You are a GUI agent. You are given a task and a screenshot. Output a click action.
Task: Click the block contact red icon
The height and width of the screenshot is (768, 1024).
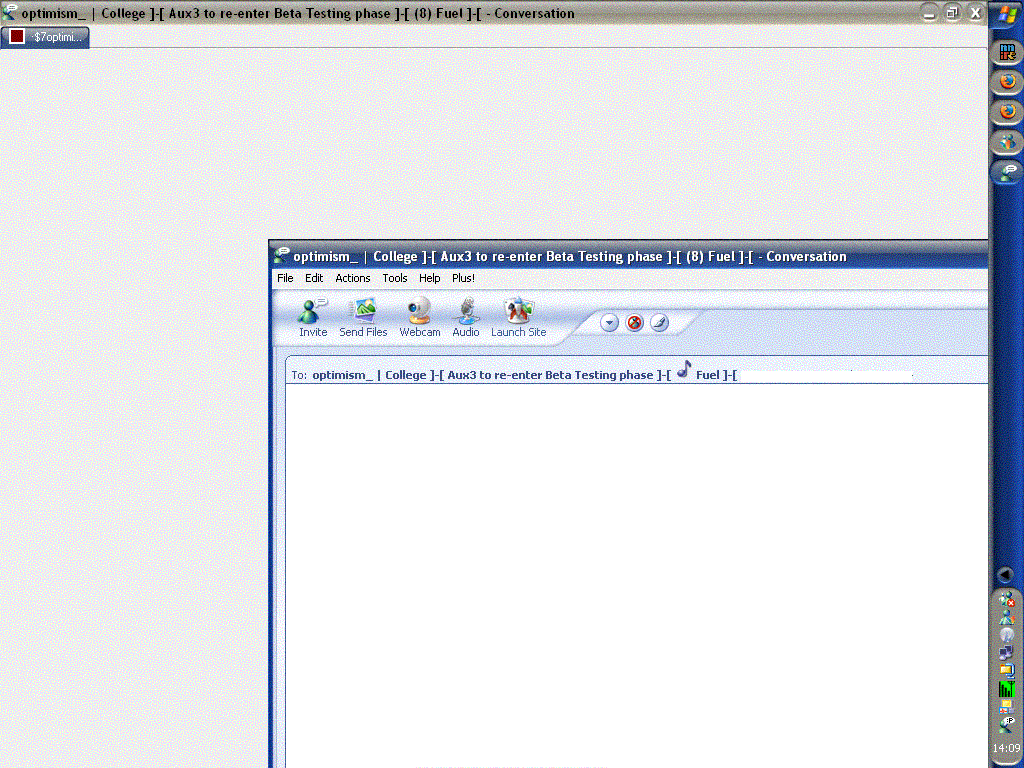[x=634, y=323]
